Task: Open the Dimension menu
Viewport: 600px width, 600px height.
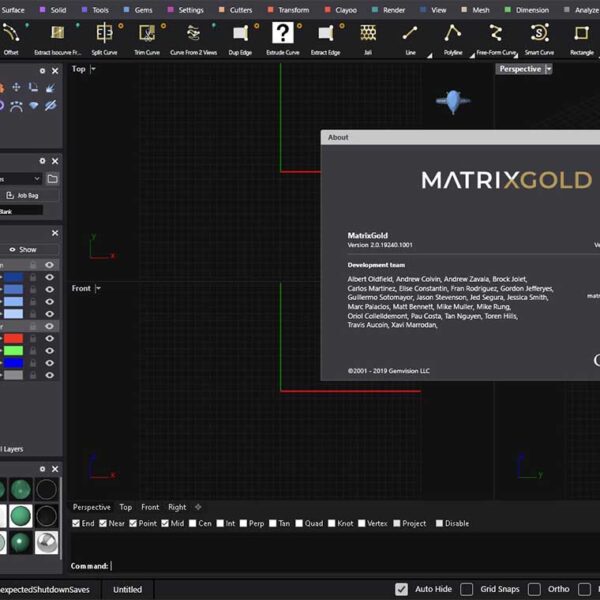Action: (527, 10)
